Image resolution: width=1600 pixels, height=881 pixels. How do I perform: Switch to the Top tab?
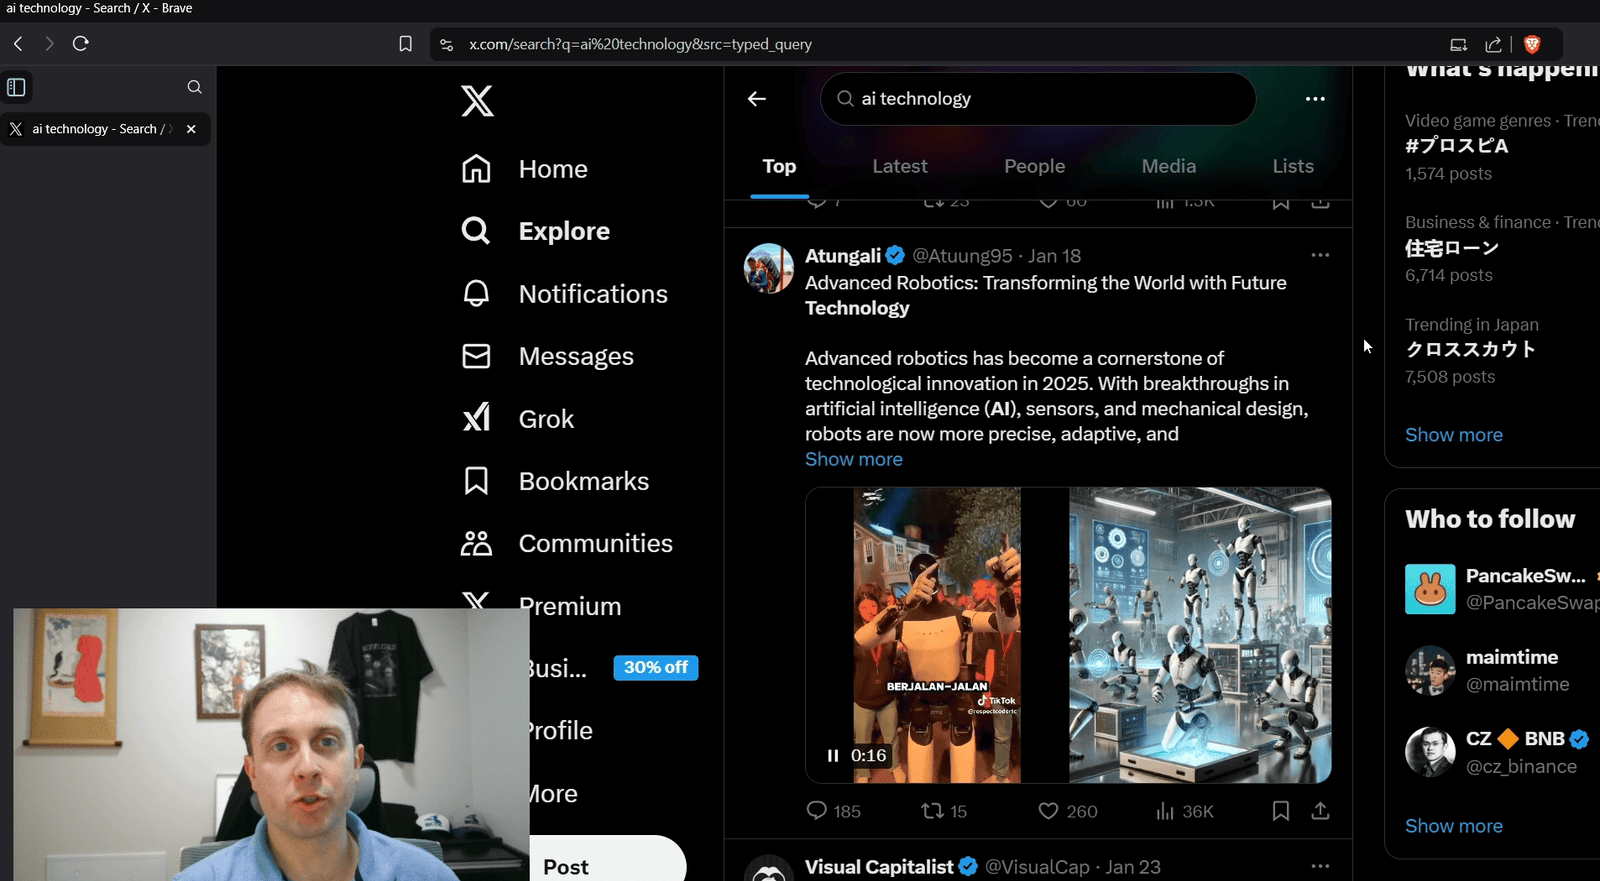[779, 167]
